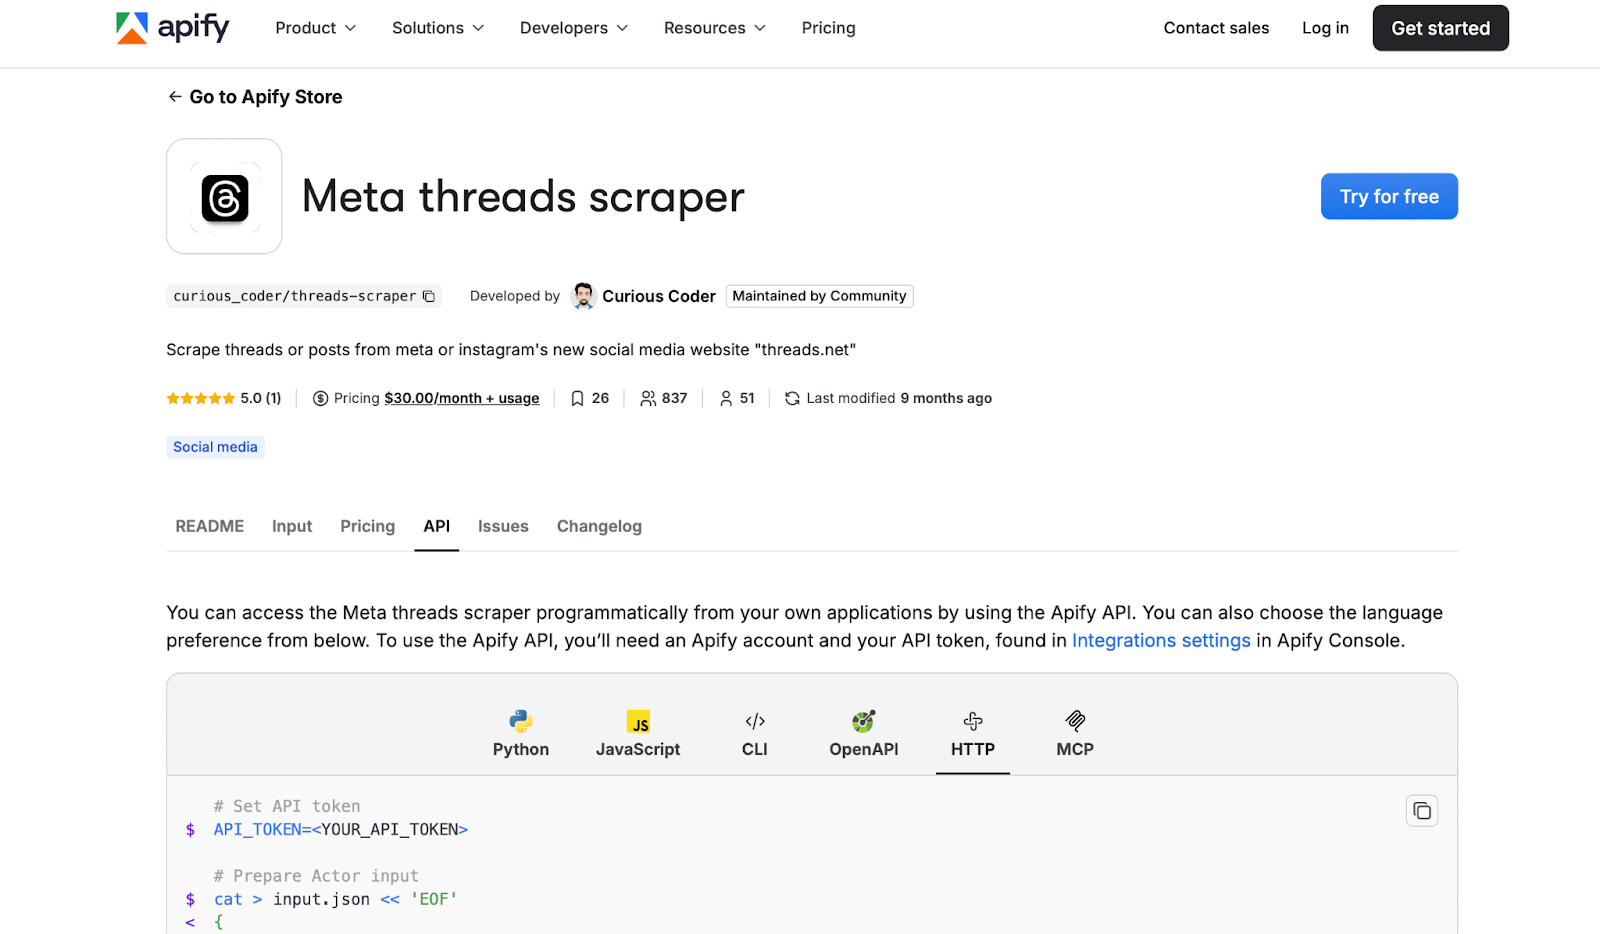Click the Curious Coder avatar image
1600x934 pixels.
pyautogui.click(x=583, y=296)
